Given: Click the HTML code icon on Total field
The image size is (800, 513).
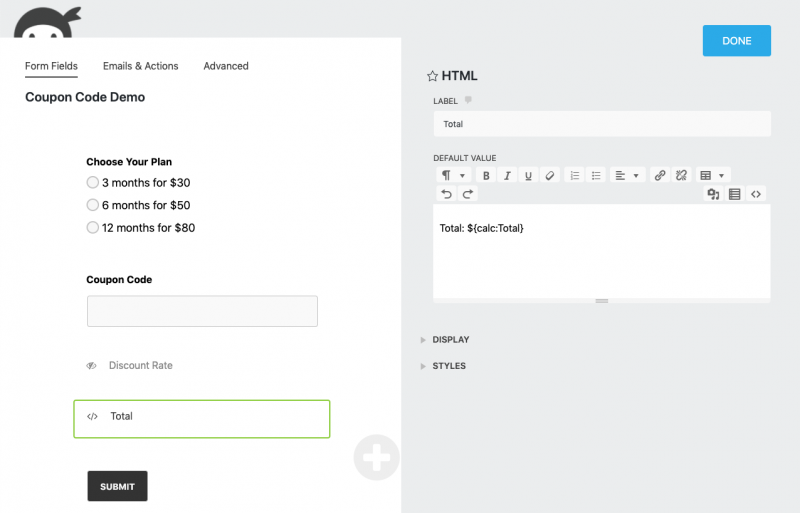Looking at the screenshot, I should click(92, 417).
